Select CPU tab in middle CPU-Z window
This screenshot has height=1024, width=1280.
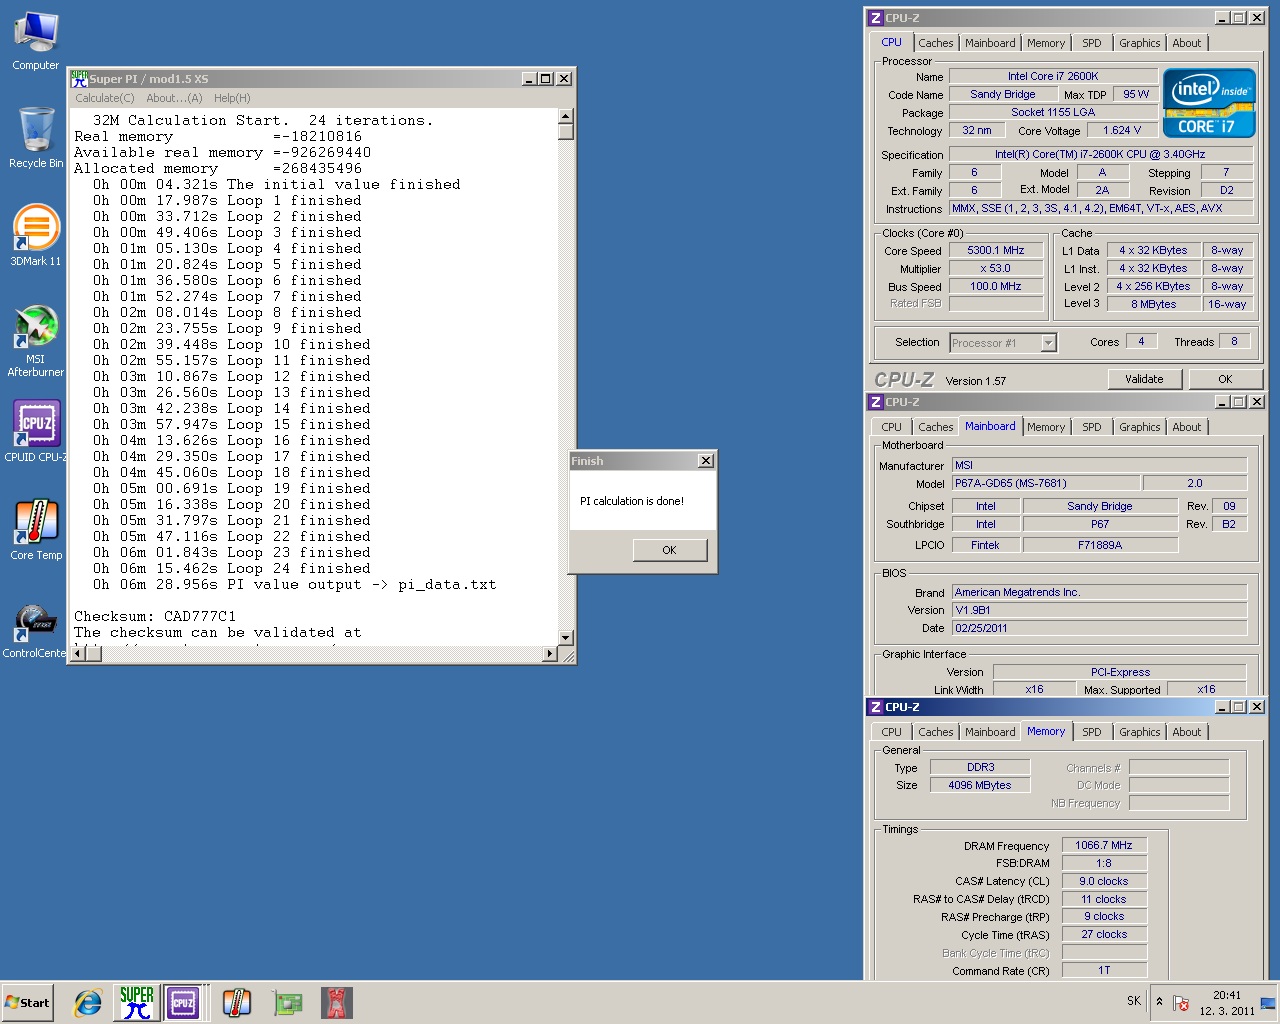(891, 427)
